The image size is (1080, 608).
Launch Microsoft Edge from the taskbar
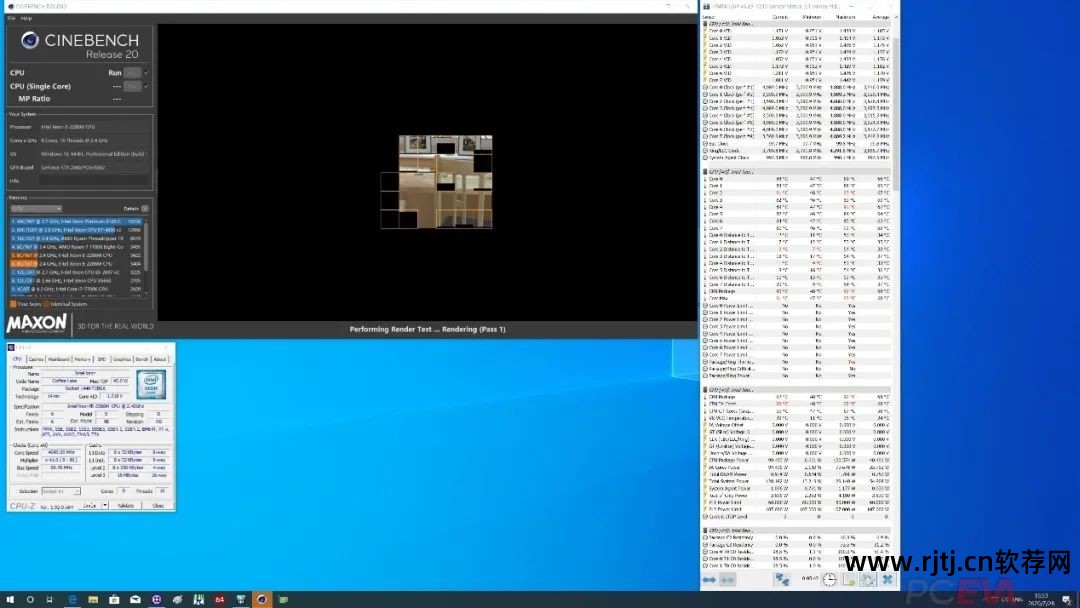pyautogui.click(x=72, y=600)
